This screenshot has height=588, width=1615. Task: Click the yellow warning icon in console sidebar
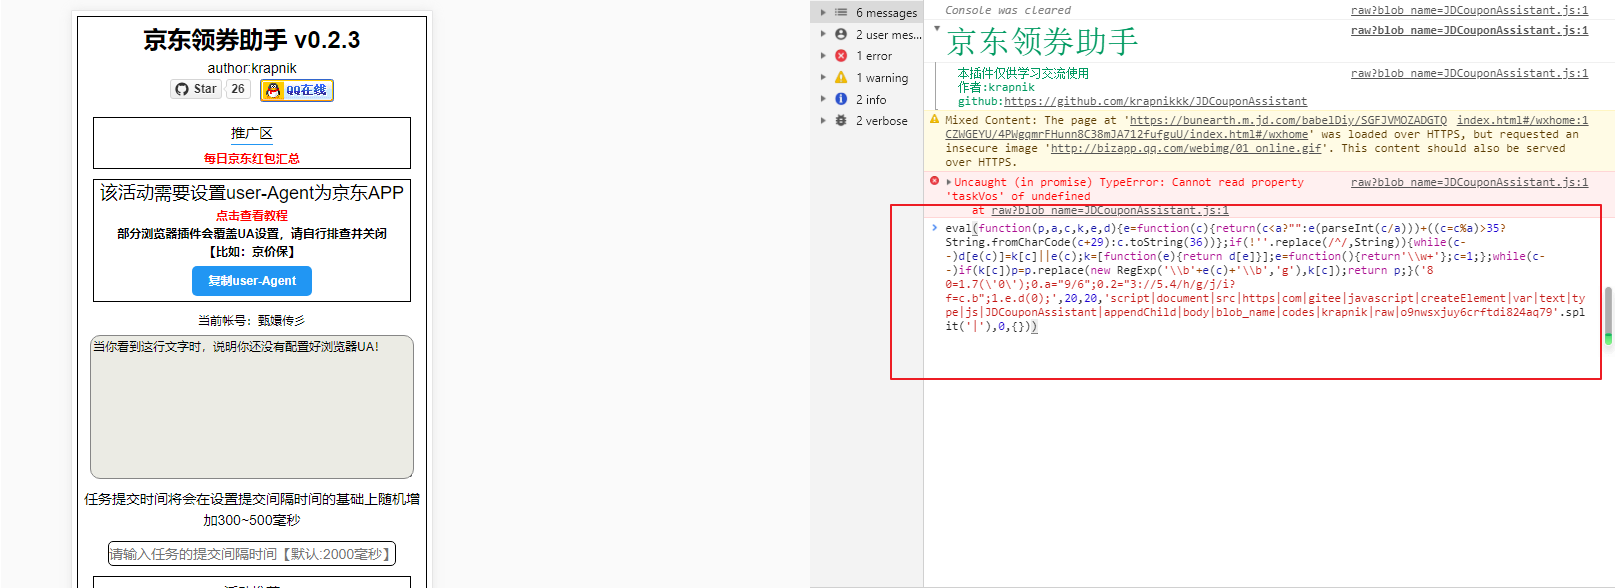841,77
